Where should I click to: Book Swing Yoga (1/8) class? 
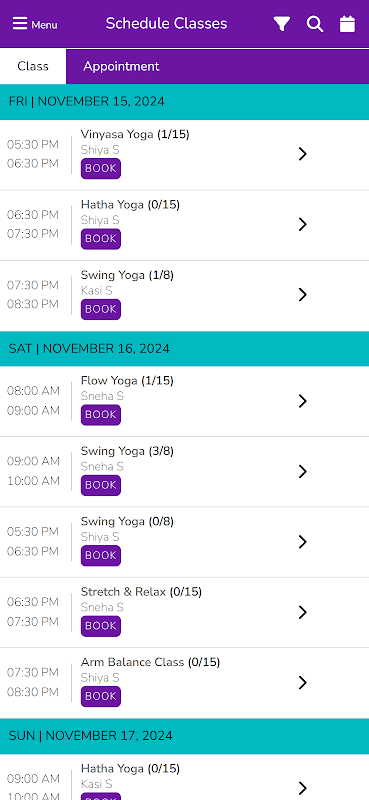(101, 309)
